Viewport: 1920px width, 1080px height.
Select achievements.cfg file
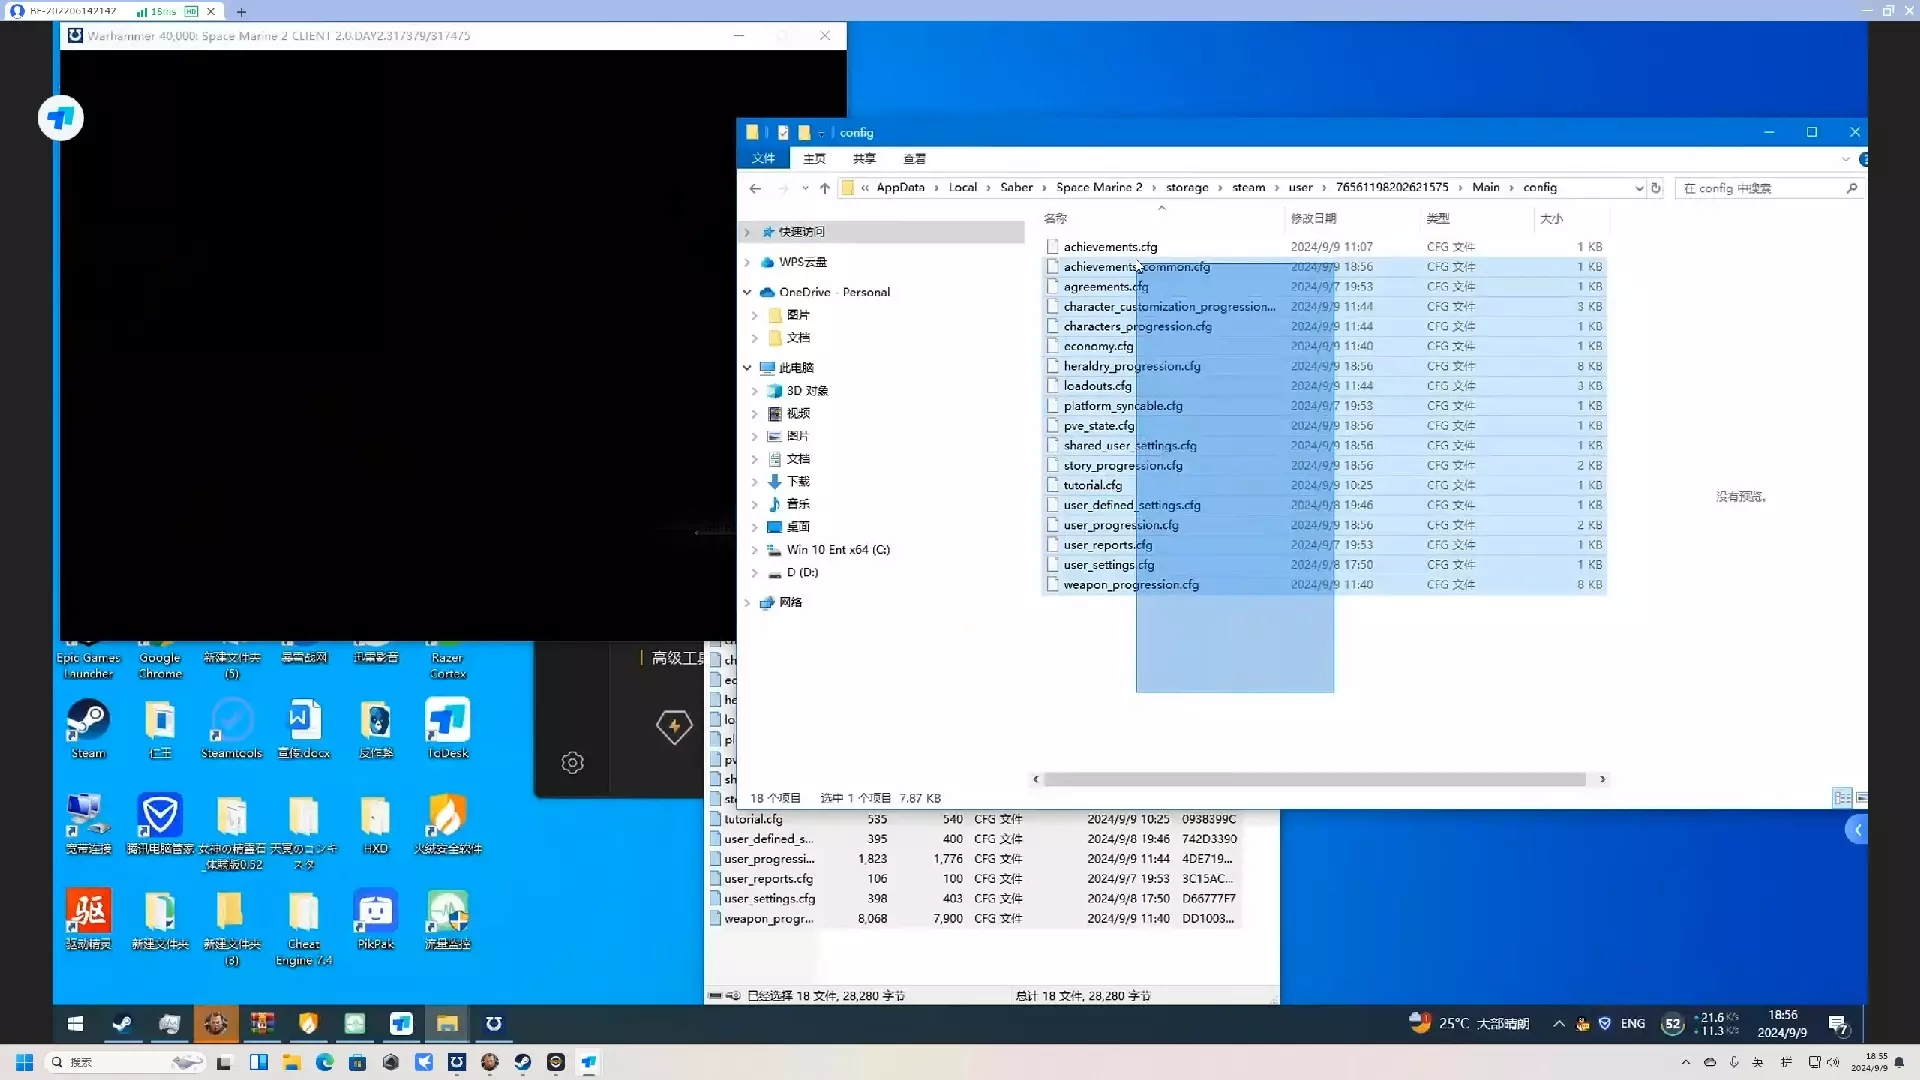point(1110,247)
